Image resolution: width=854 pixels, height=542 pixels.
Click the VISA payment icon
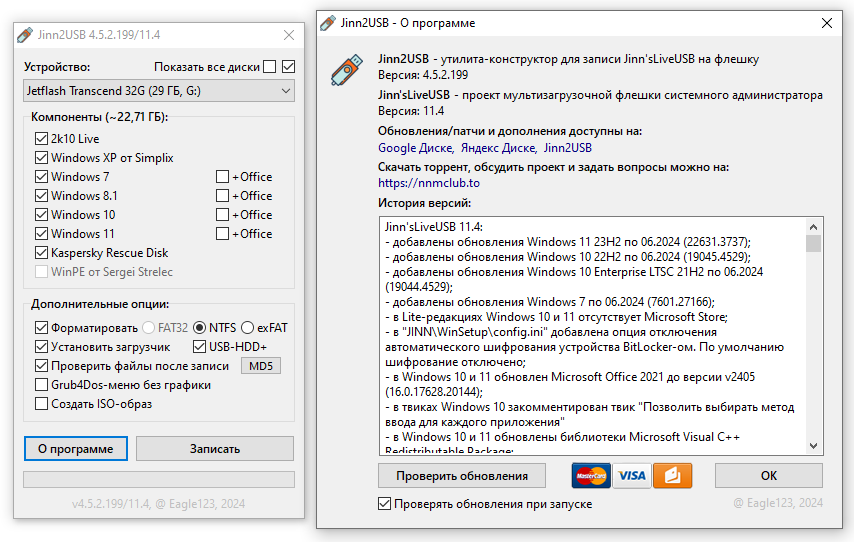pyautogui.click(x=632, y=476)
